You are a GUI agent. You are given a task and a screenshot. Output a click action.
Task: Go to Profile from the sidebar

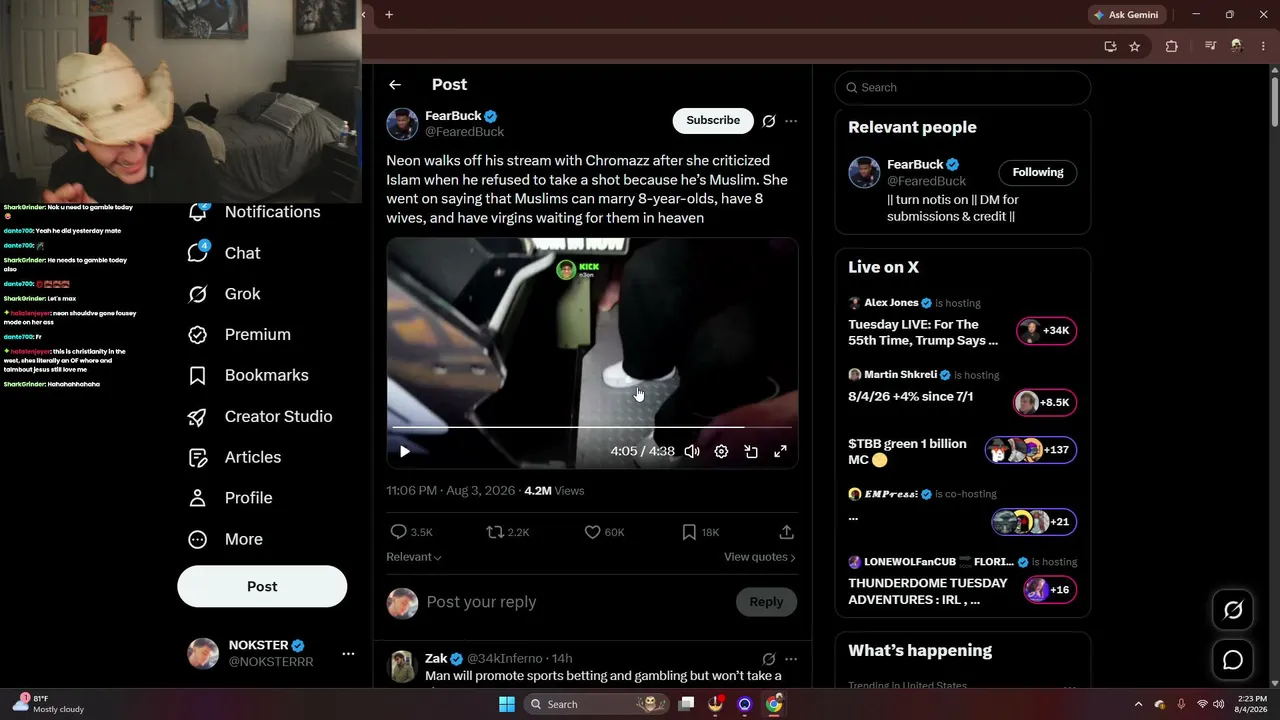231,498
